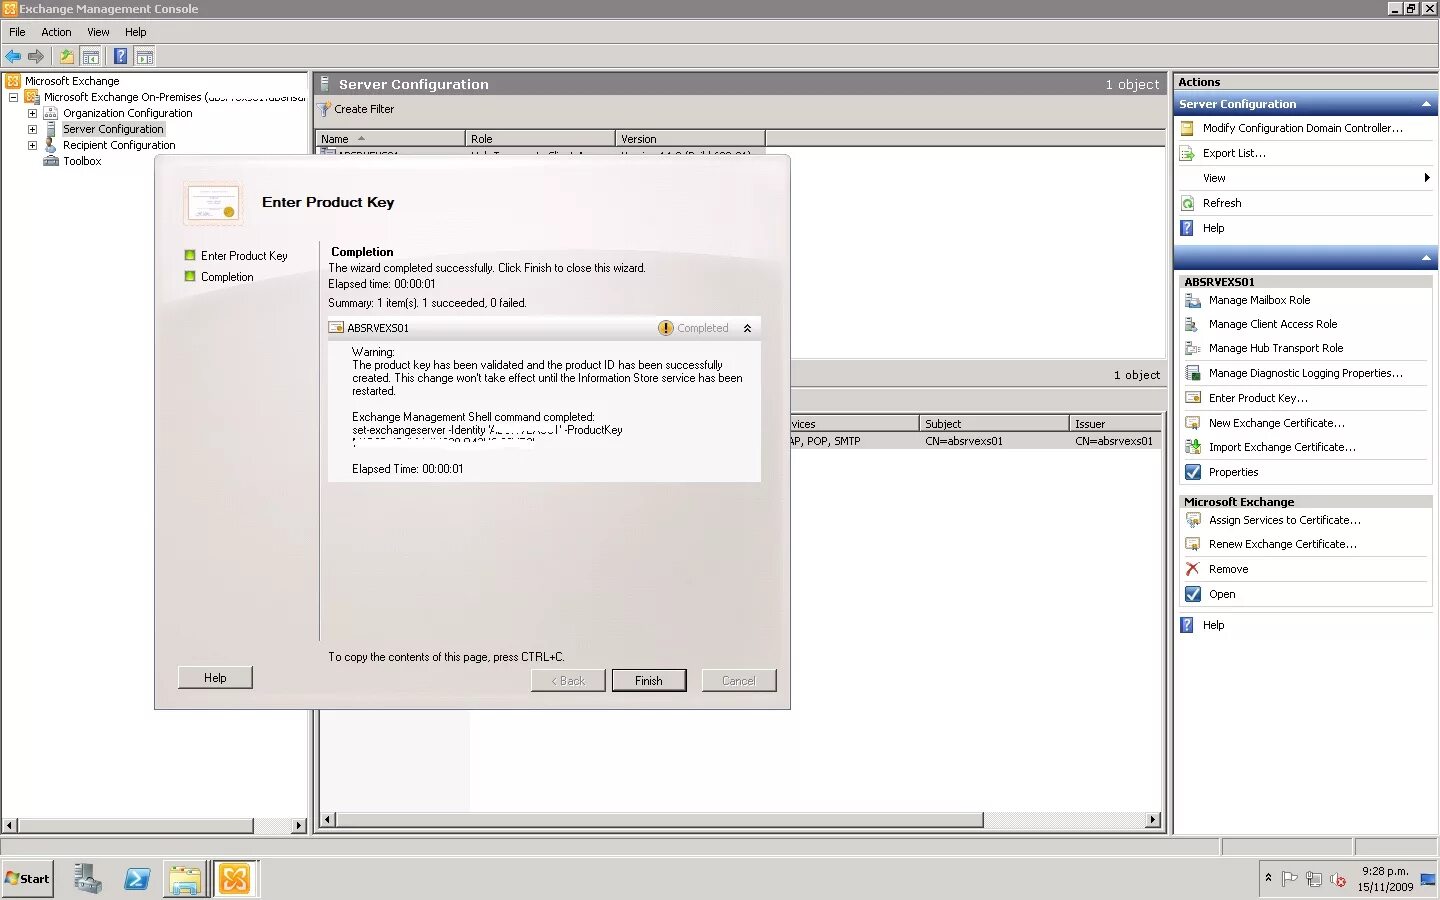This screenshot has width=1440, height=900.
Task: Launch PowerShell from the taskbar
Action: point(137,879)
